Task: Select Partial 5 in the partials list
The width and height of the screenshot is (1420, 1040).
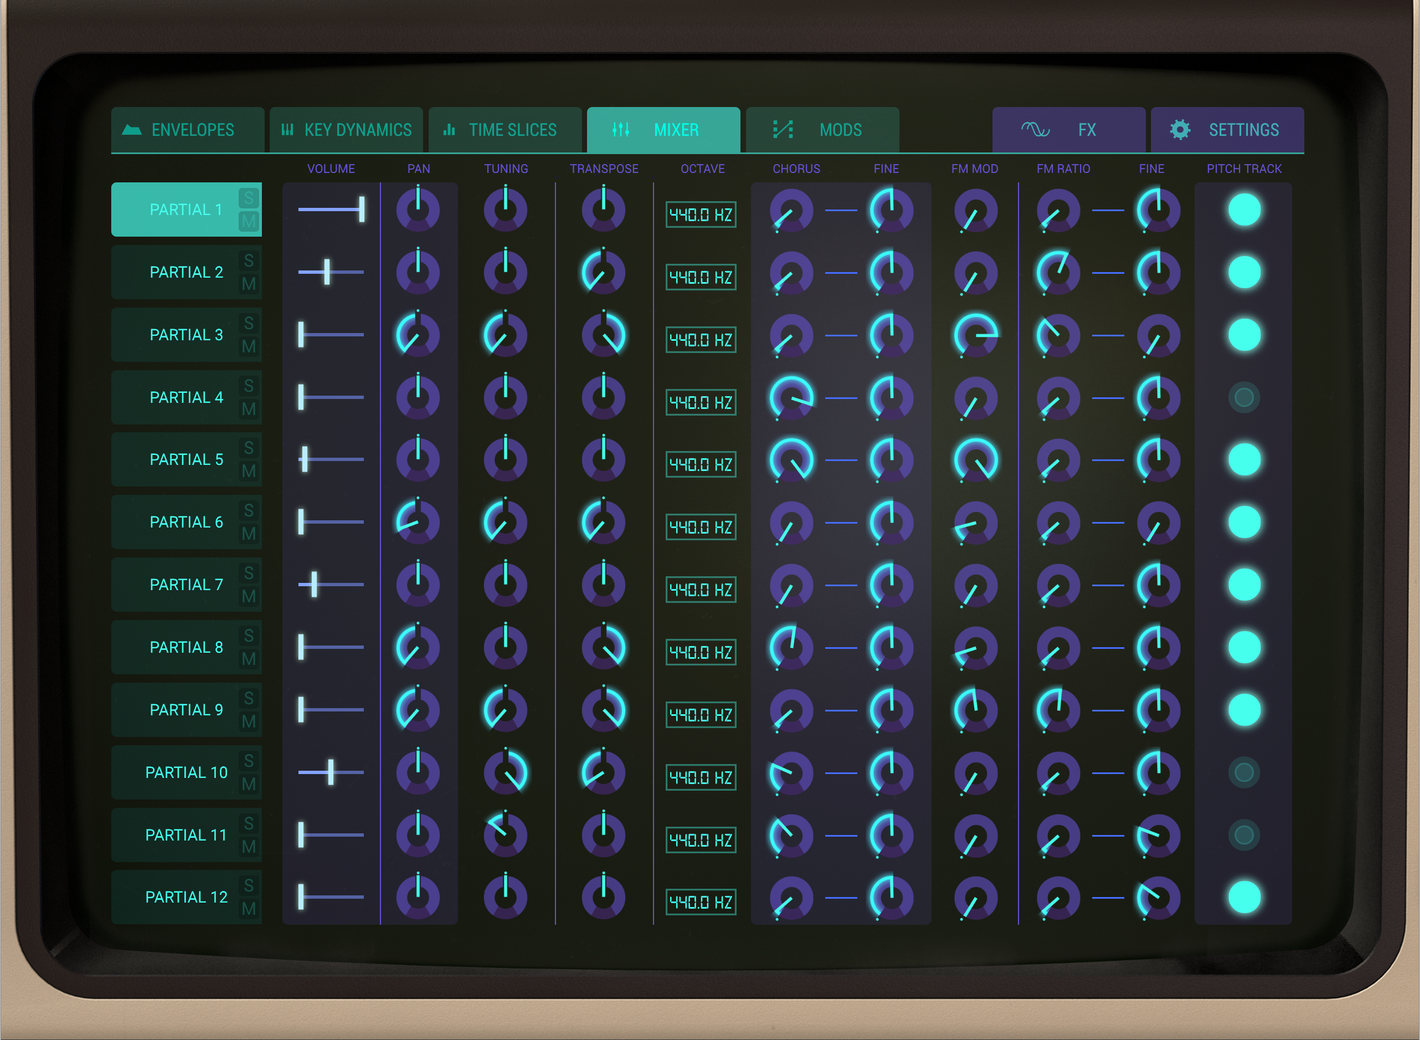Action: (186, 459)
